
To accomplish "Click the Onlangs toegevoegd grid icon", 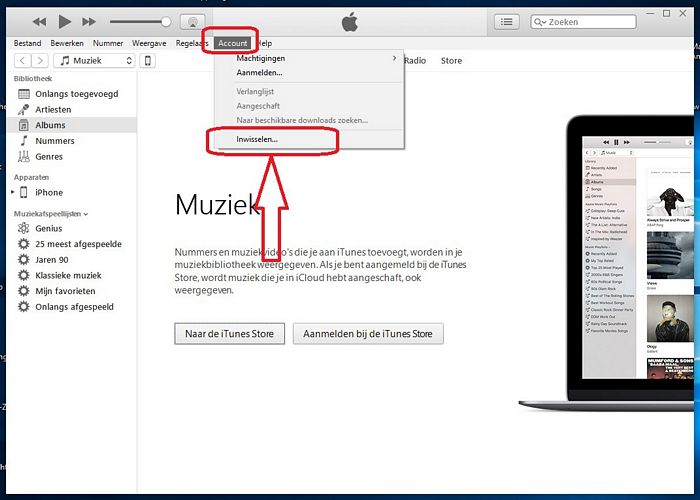I will [24, 94].
